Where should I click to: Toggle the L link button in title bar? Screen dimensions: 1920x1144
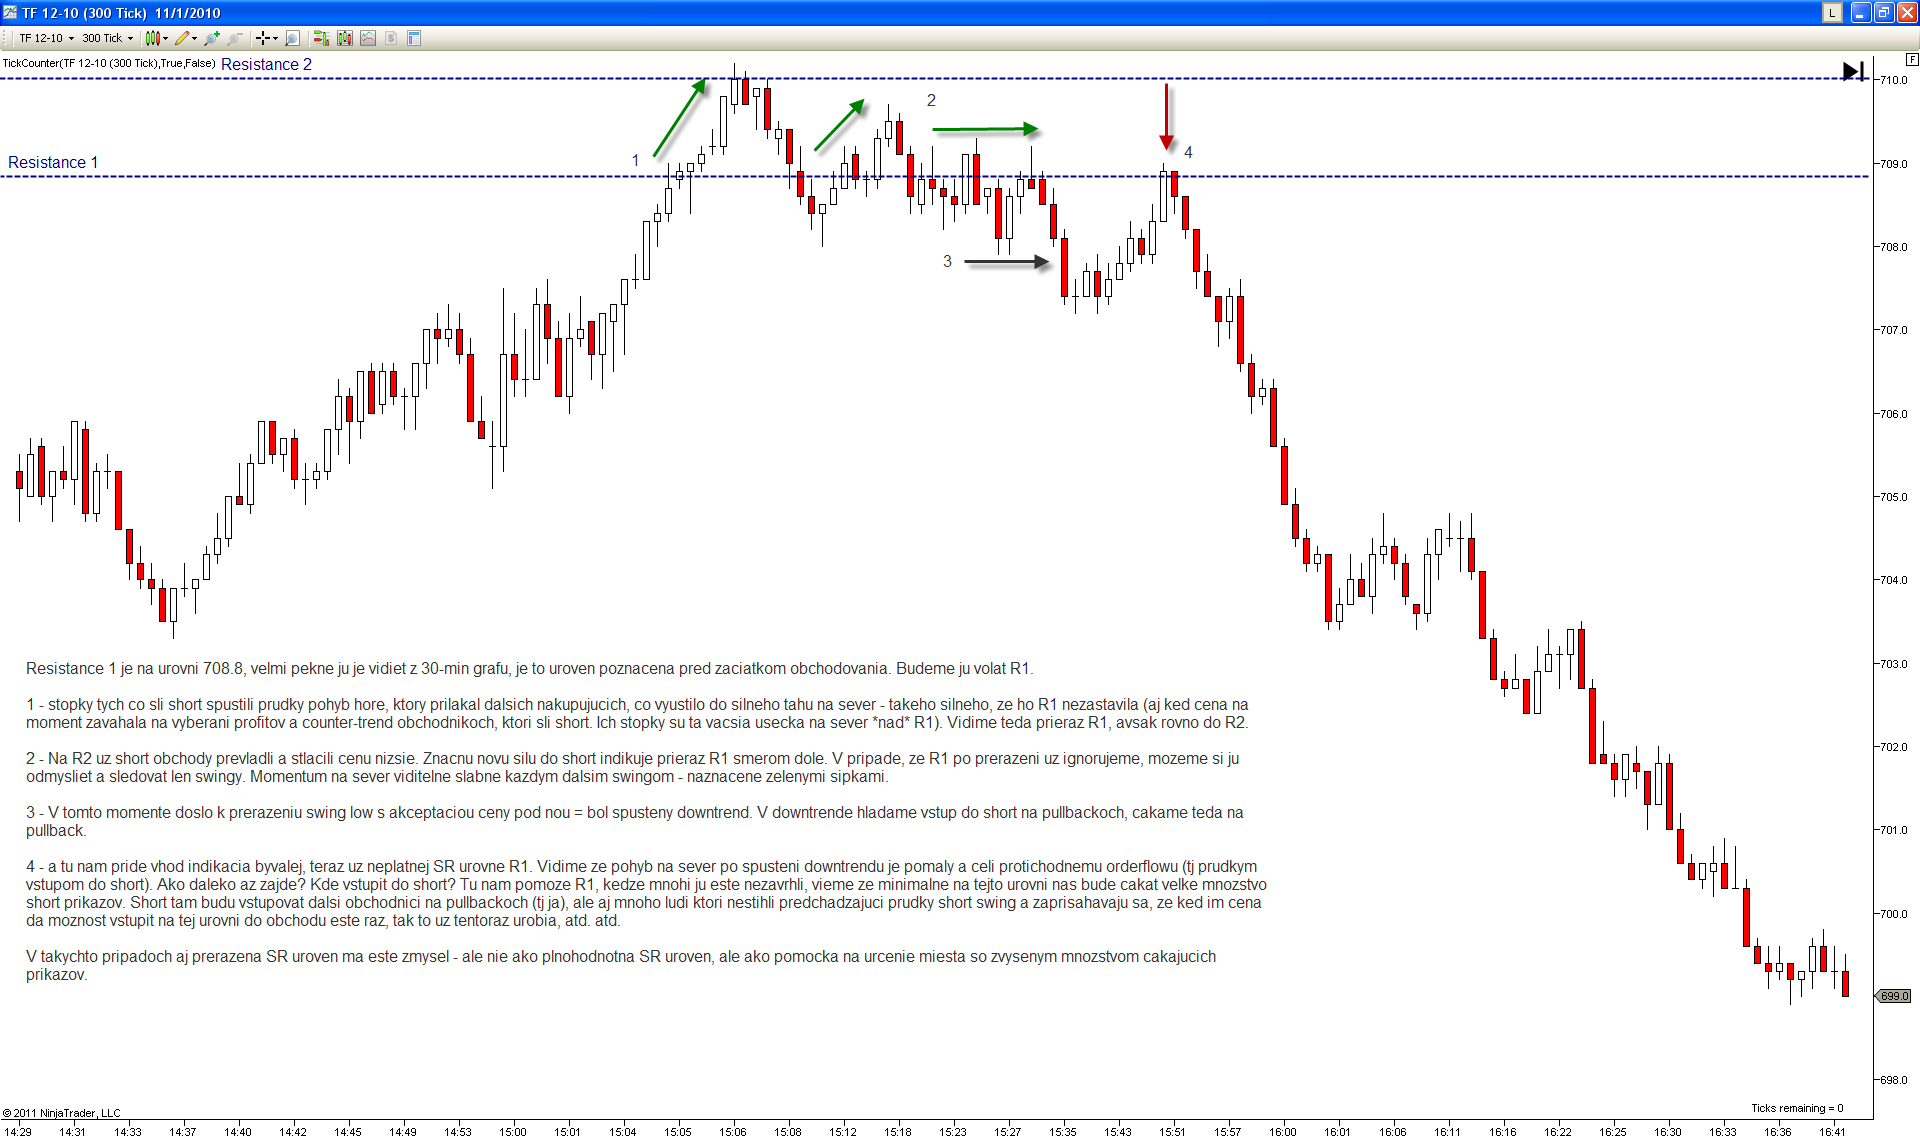click(x=1832, y=13)
